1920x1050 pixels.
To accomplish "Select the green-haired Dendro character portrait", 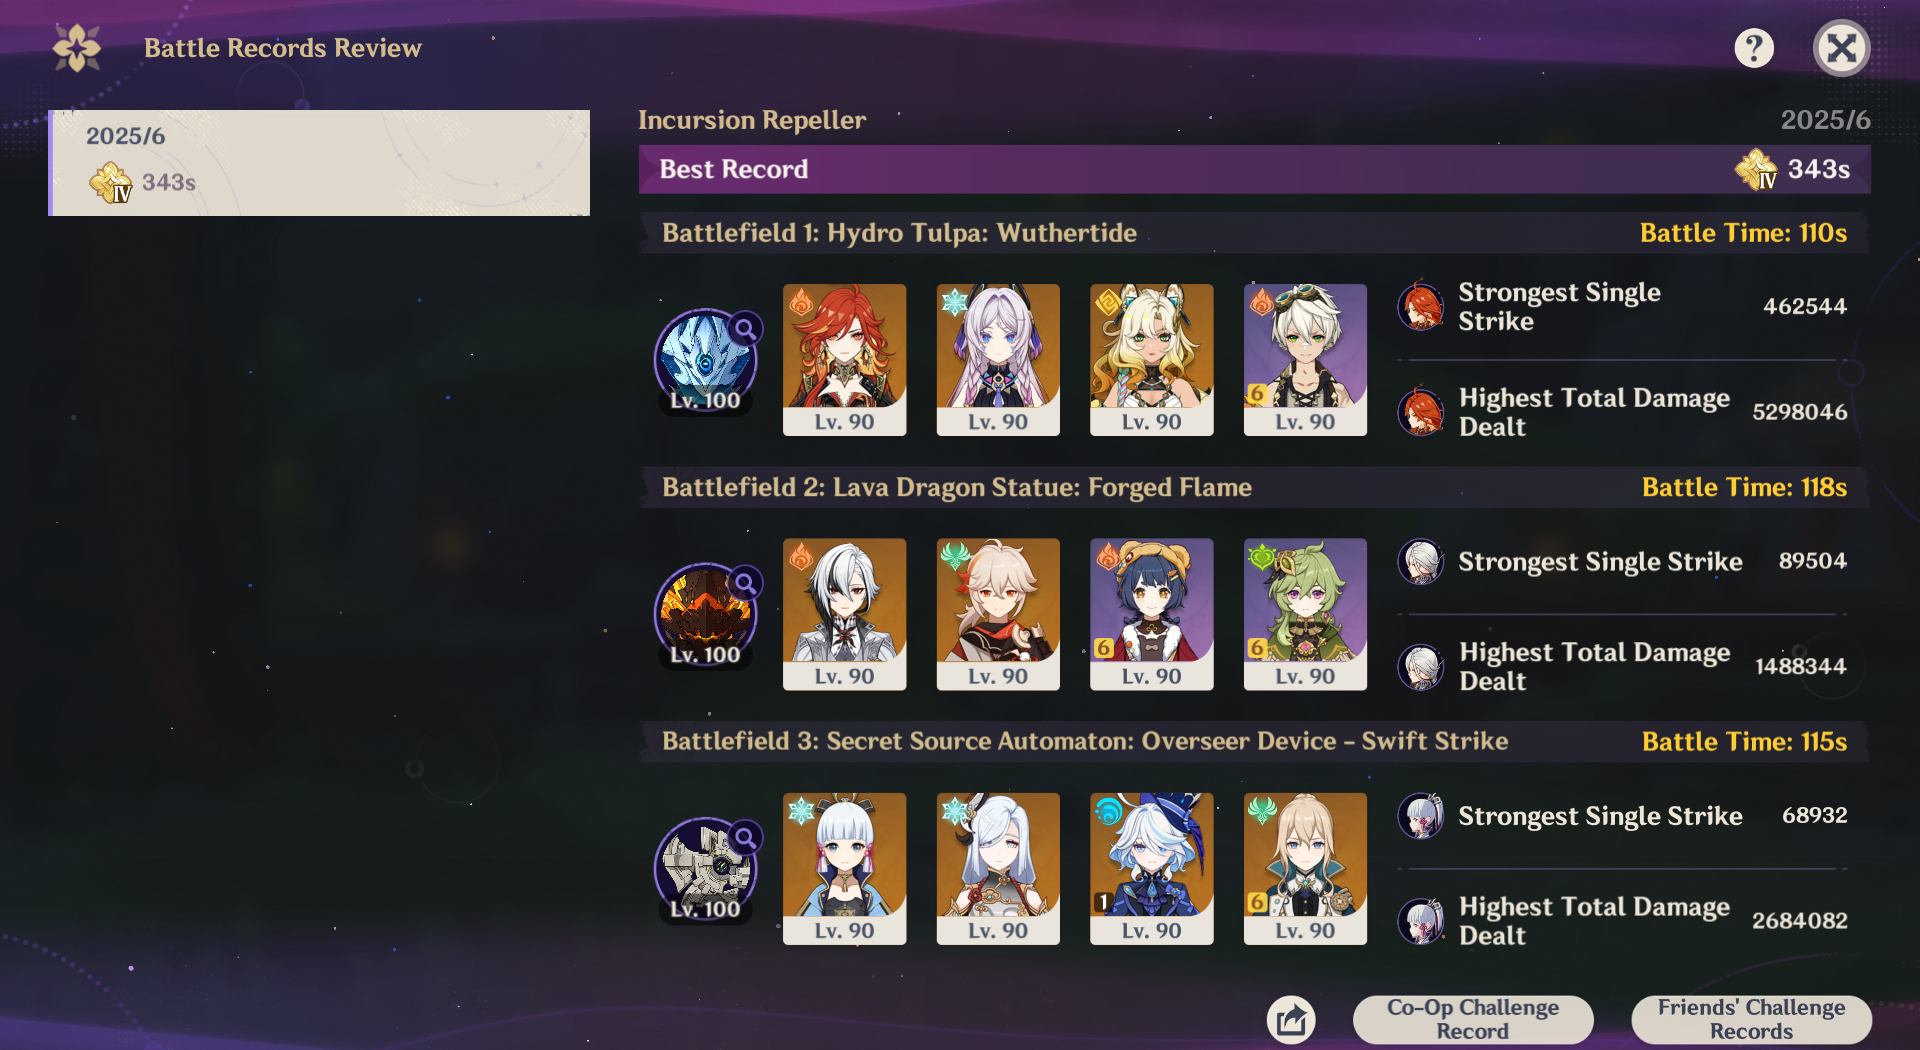I will 1305,614.
